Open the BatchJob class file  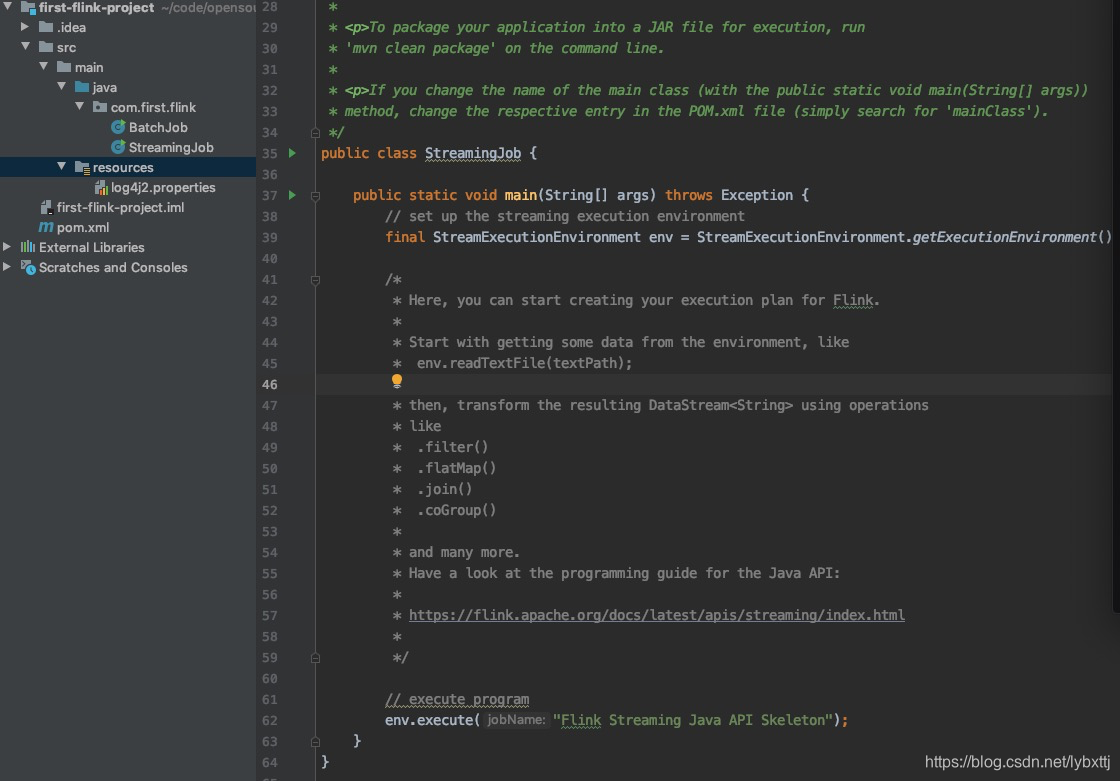click(158, 127)
